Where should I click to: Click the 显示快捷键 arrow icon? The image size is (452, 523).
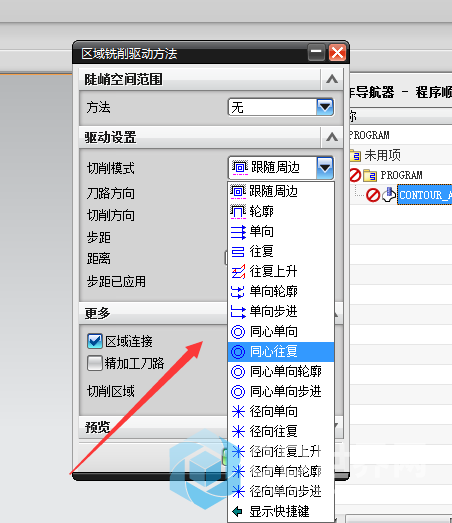[237, 511]
